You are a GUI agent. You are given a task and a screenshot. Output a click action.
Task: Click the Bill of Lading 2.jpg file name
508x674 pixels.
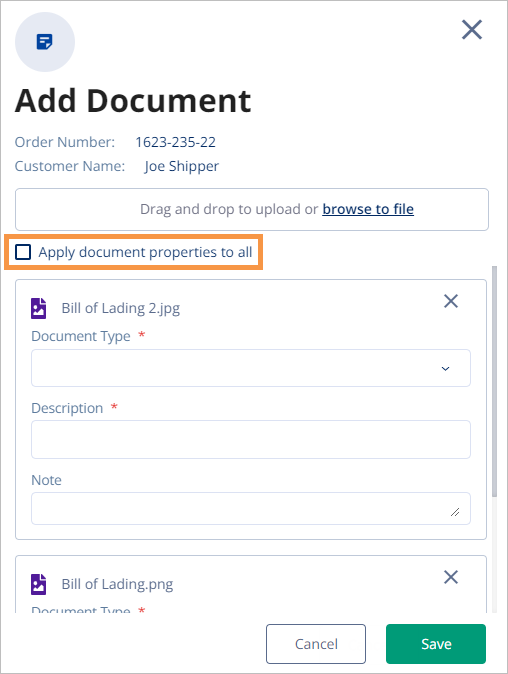[121, 308]
